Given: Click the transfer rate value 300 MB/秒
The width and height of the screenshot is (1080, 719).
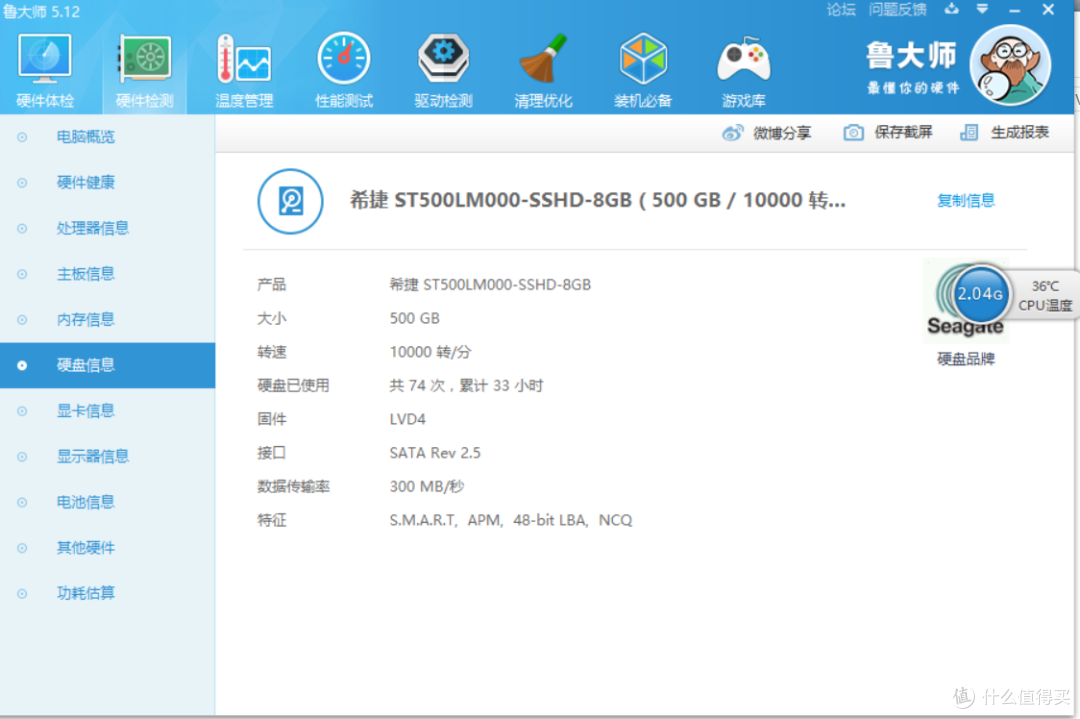Looking at the screenshot, I should tap(427, 487).
